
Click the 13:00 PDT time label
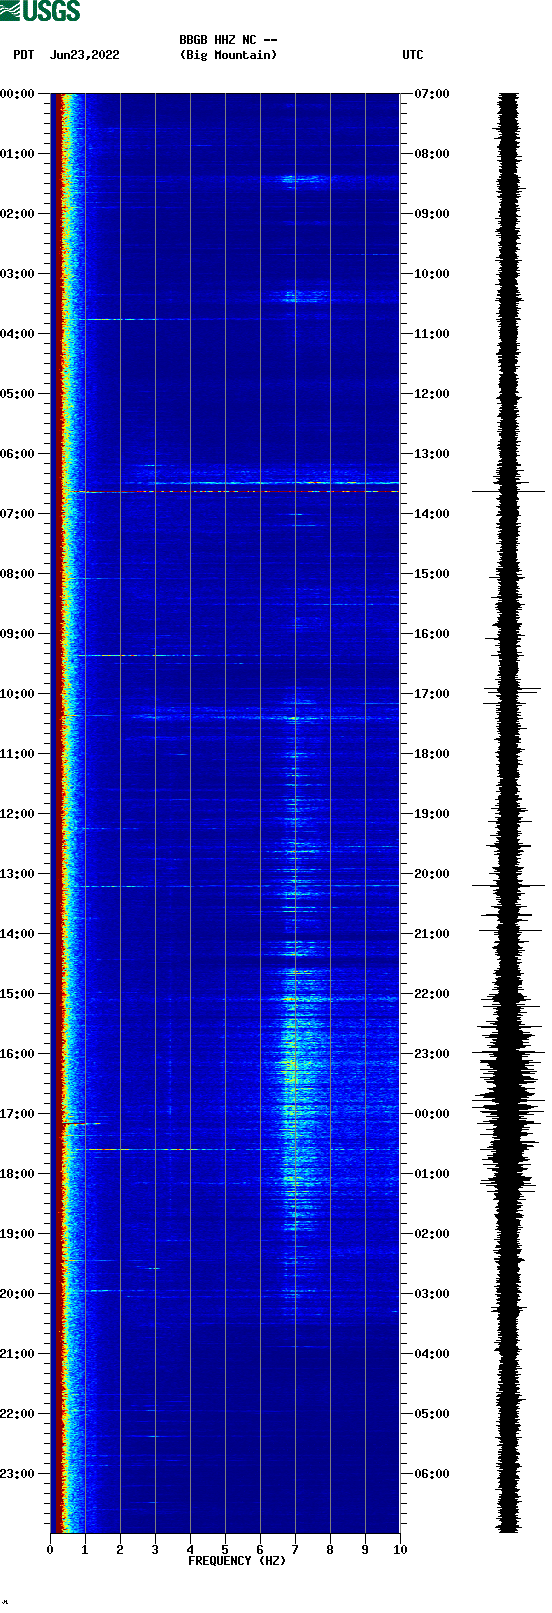coord(18,874)
